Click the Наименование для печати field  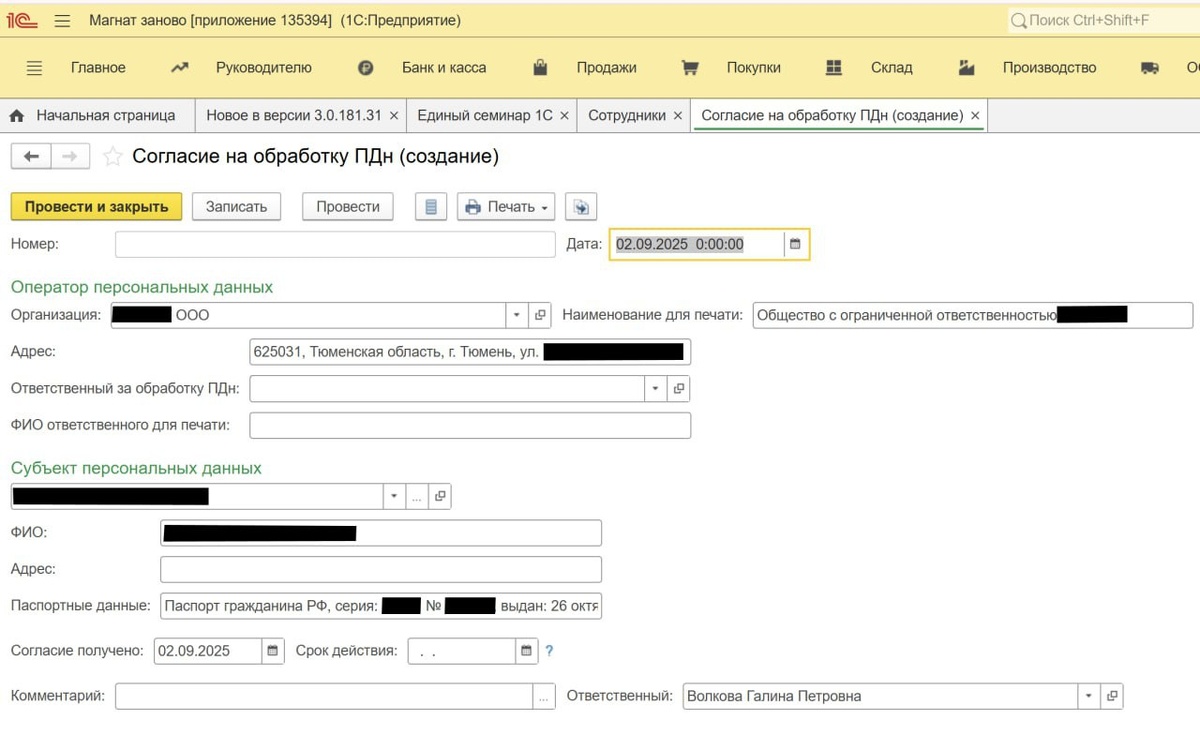[973, 315]
